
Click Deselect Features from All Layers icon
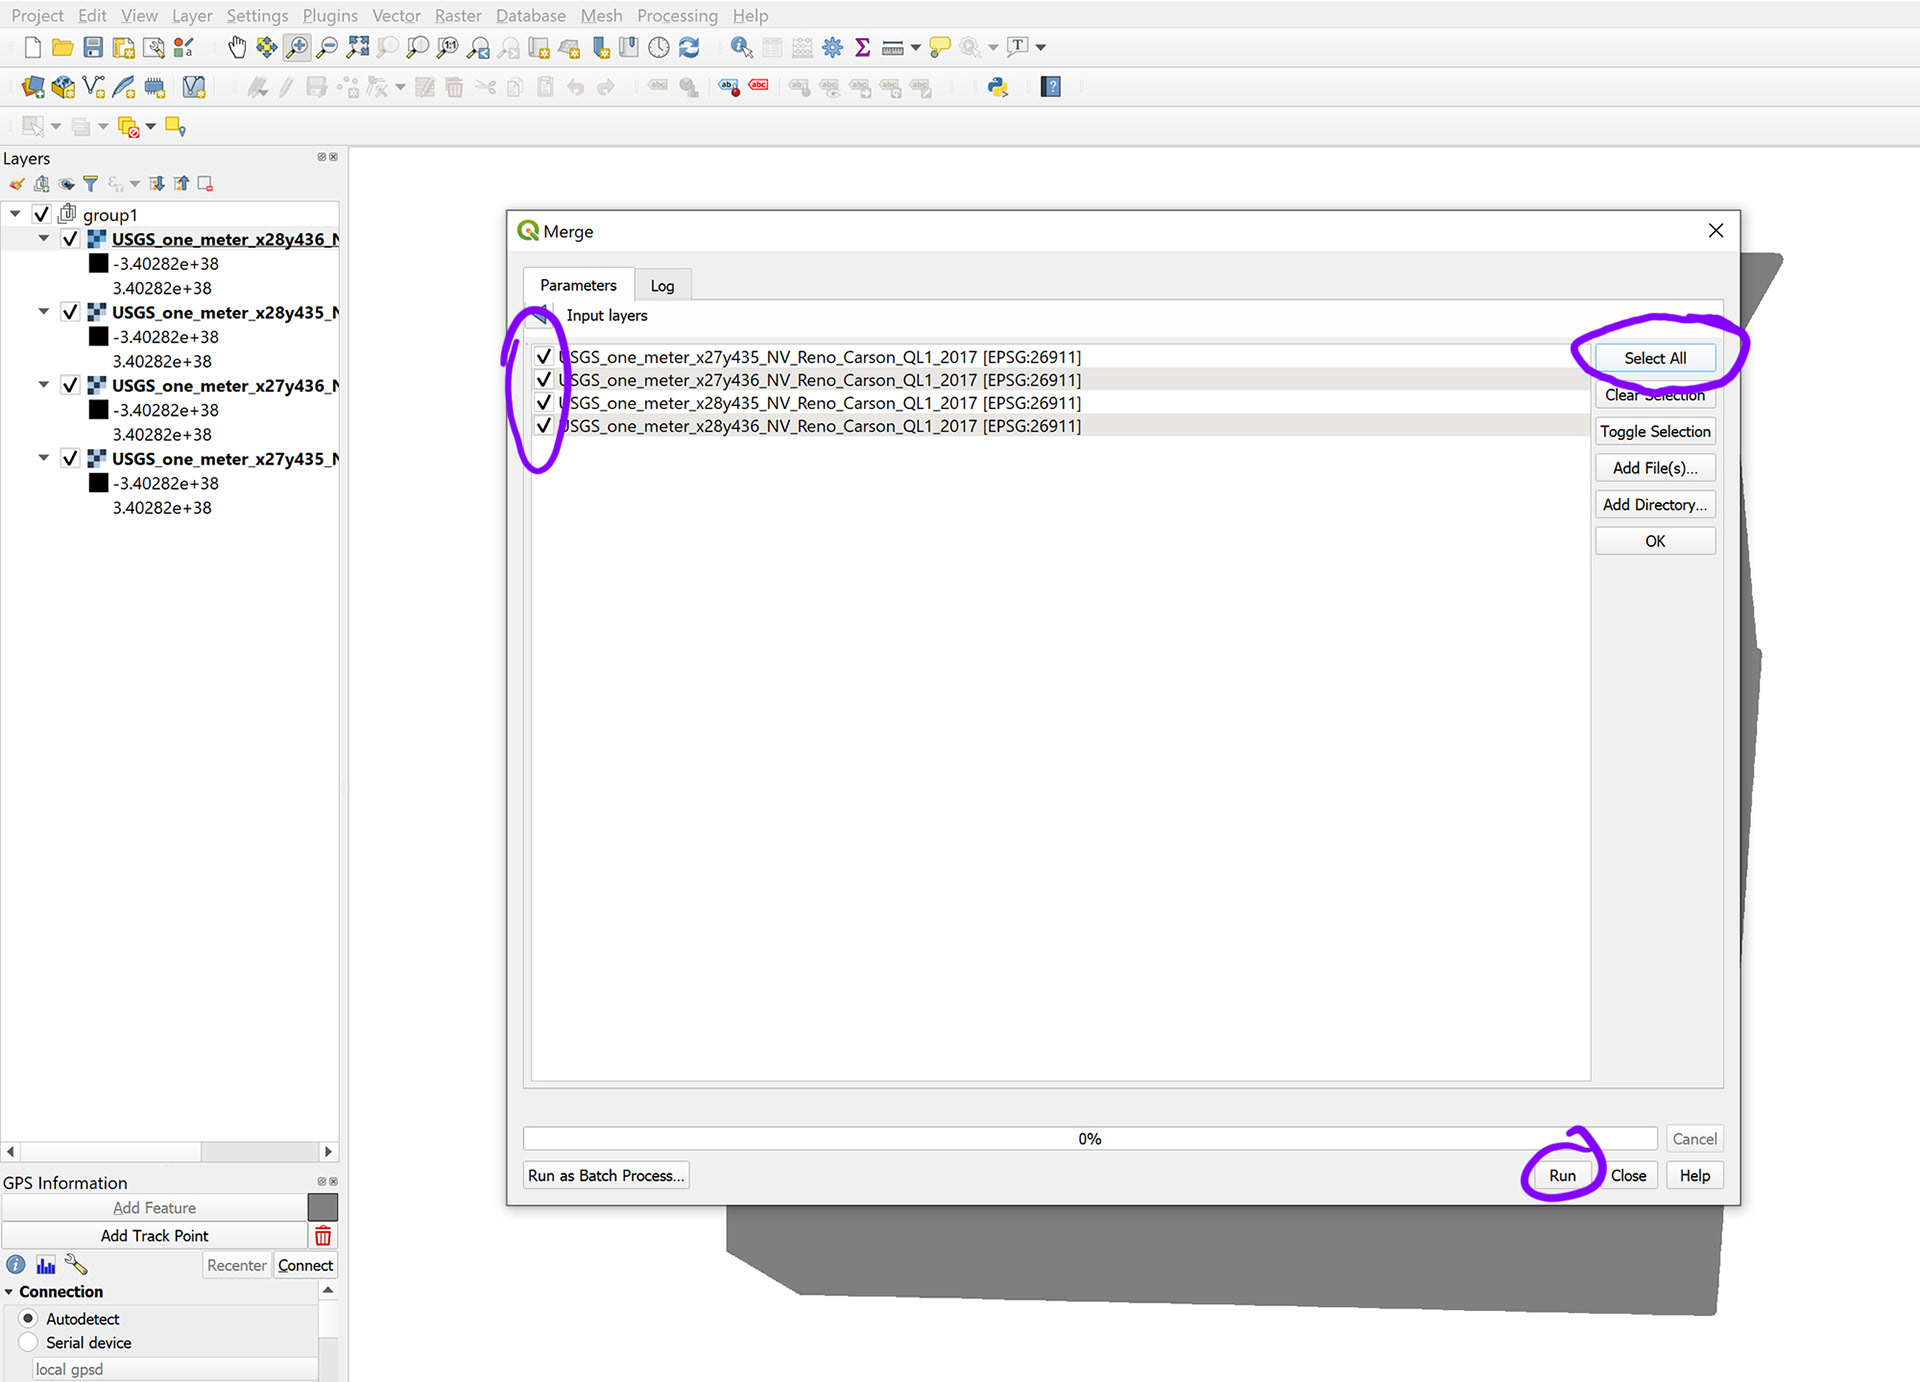point(128,126)
